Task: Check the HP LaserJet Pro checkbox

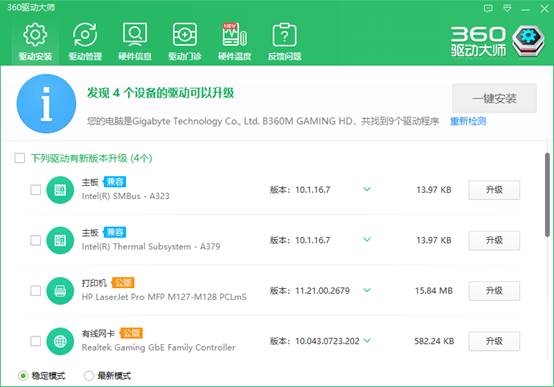Action: coord(36,291)
